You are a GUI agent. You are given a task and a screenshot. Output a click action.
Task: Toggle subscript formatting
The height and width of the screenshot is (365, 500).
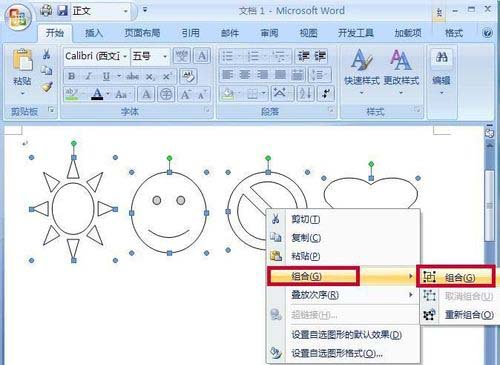(x=149, y=77)
